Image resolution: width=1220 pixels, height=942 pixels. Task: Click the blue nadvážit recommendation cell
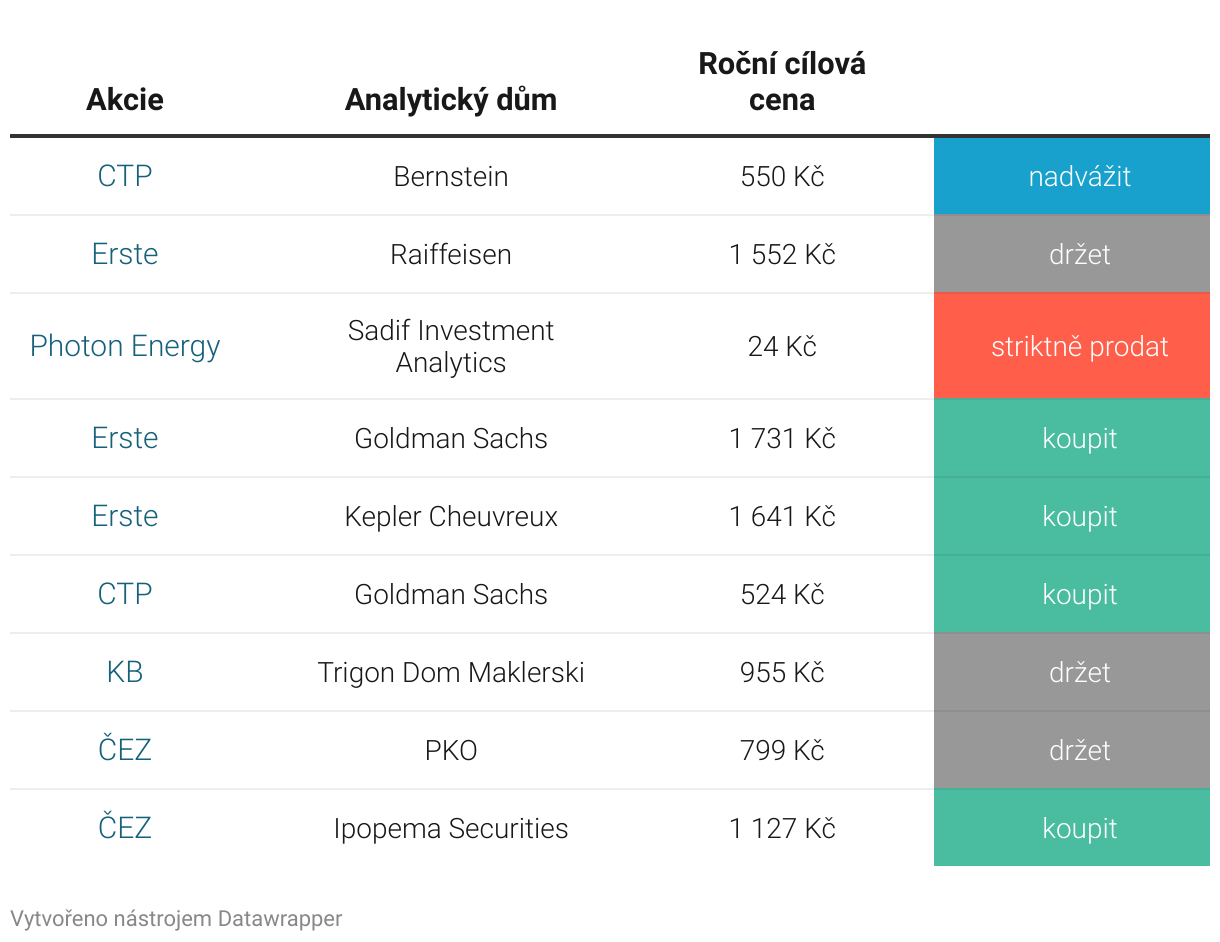(1079, 177)
